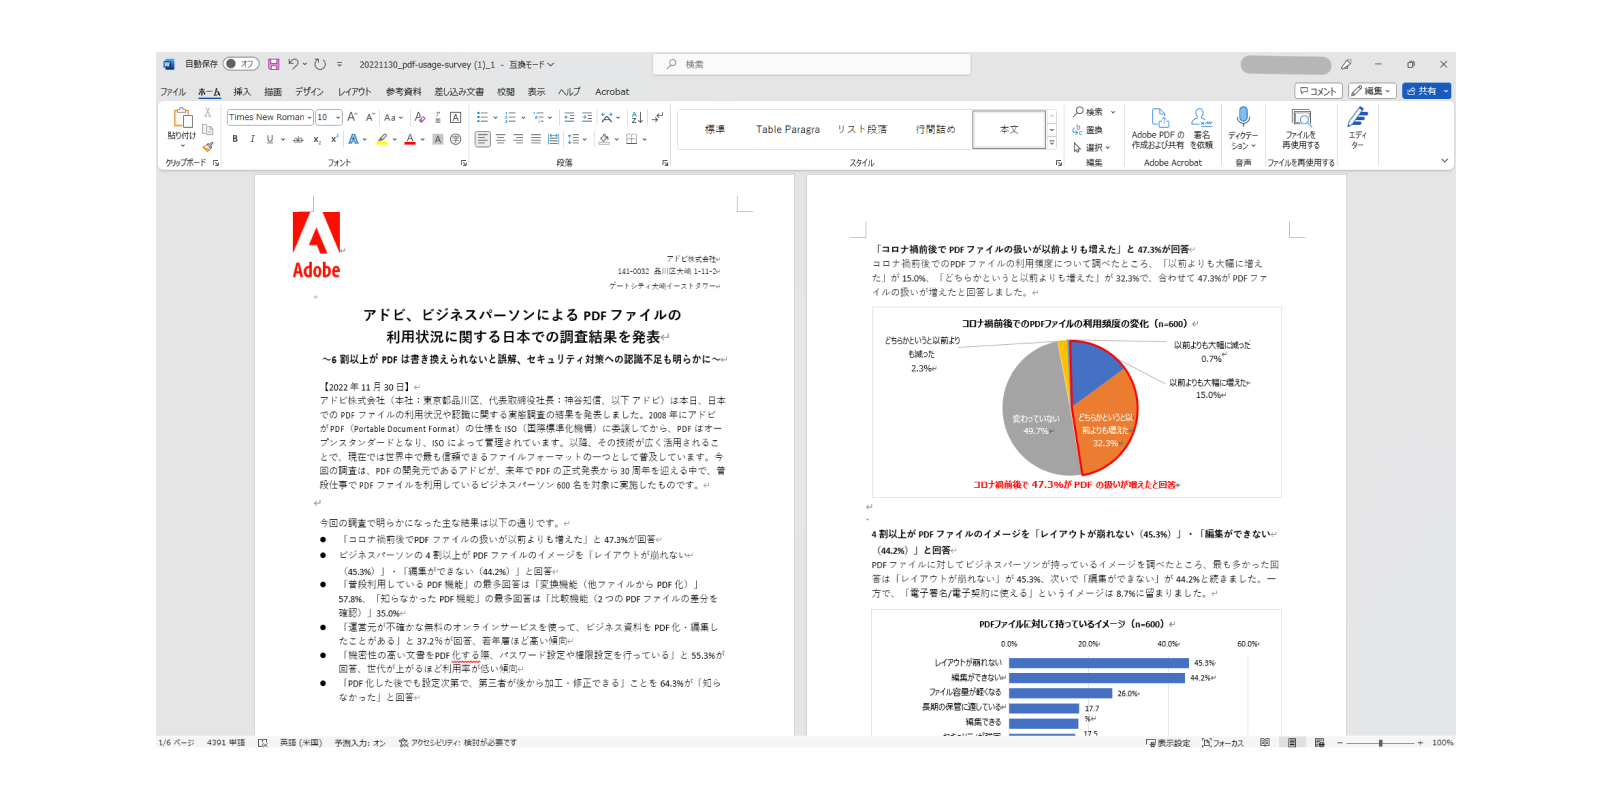Switch to the Insert tab
This screenshot has width=1612, height=800.
[x=242, y=92]
